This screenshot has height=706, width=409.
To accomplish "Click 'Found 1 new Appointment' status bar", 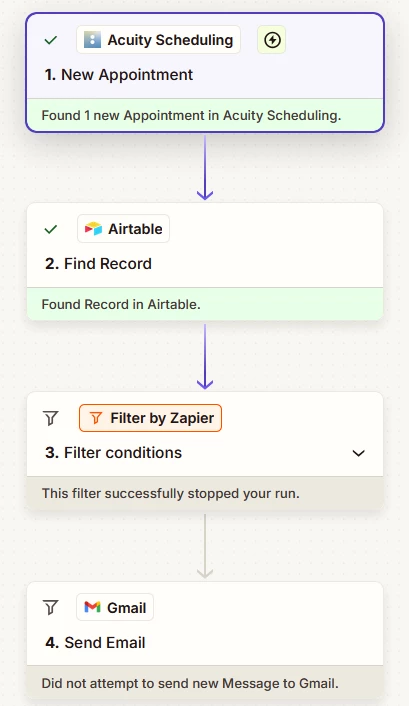I will (205, 115).
